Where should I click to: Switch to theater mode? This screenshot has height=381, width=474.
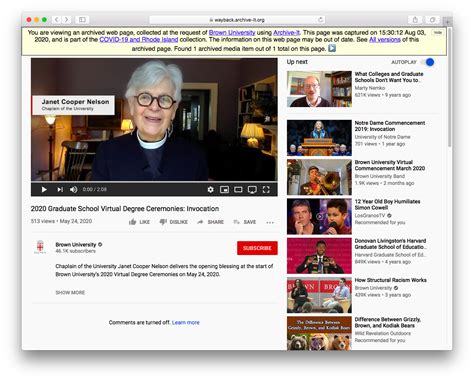238,190
